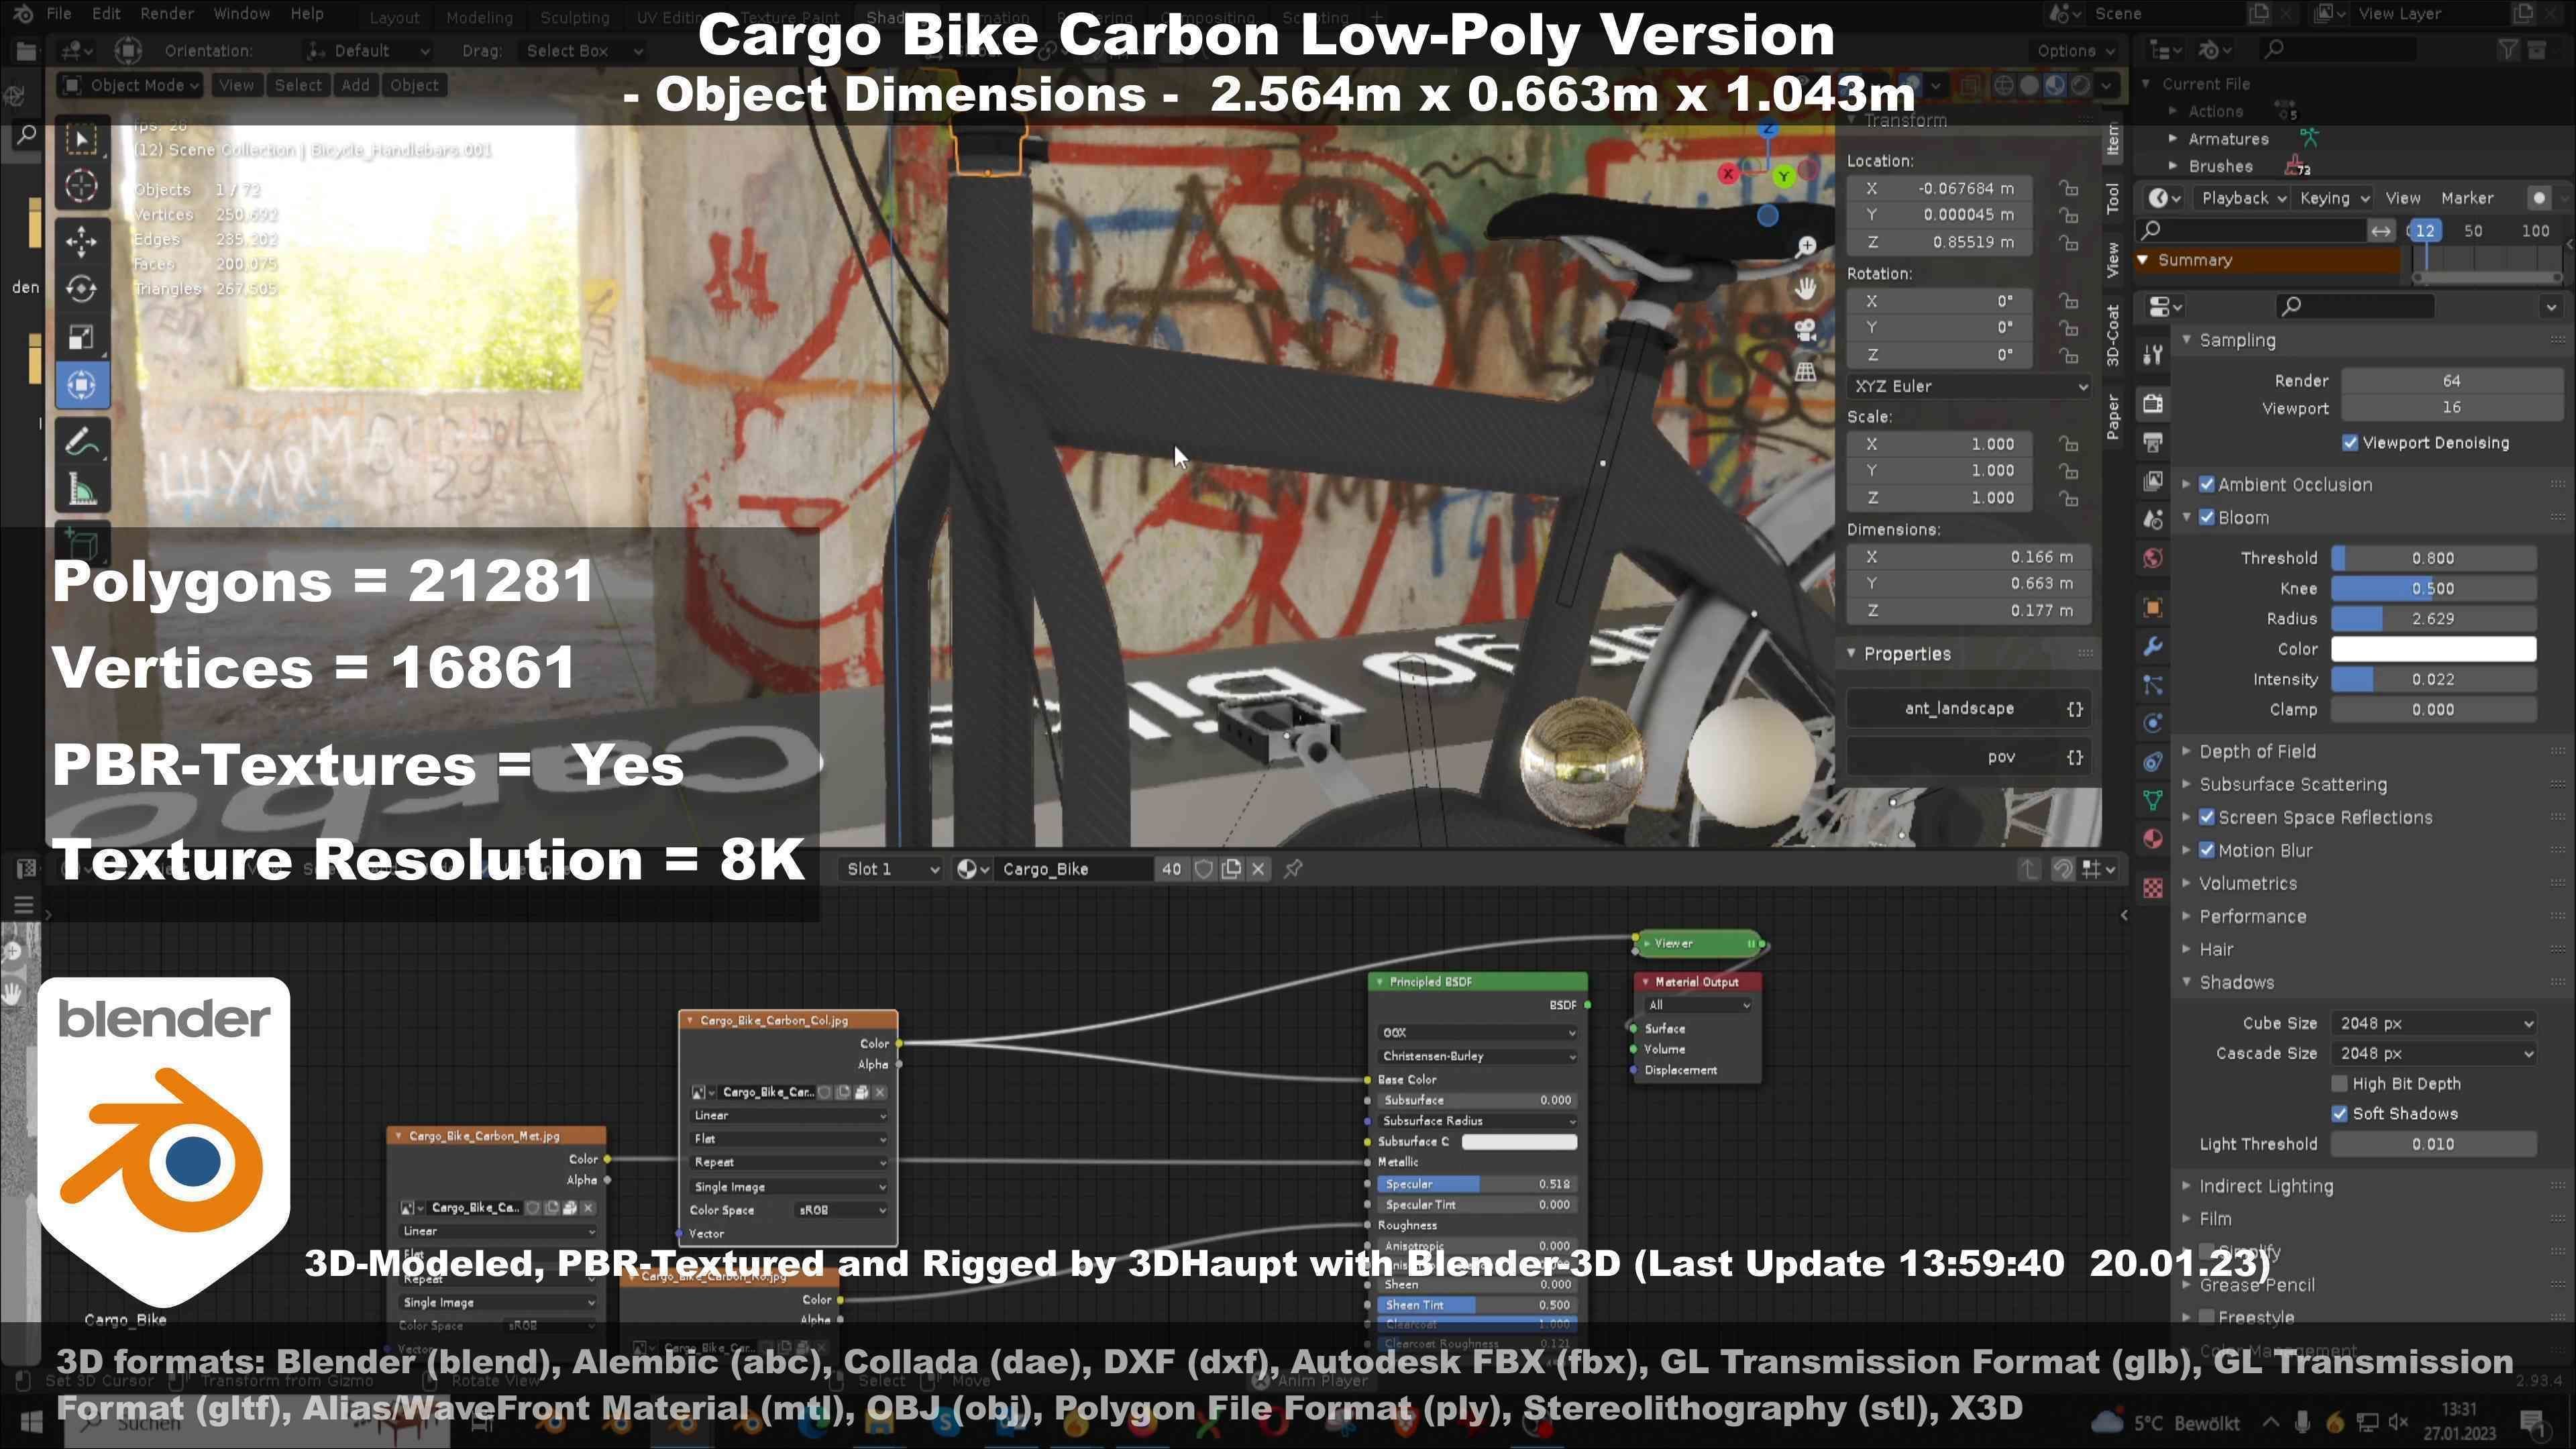Viewport: 2576px width, 1449px height.
Task: Choose the Rotate tool in viewport toolbar
Action: [x=82, y=289]
